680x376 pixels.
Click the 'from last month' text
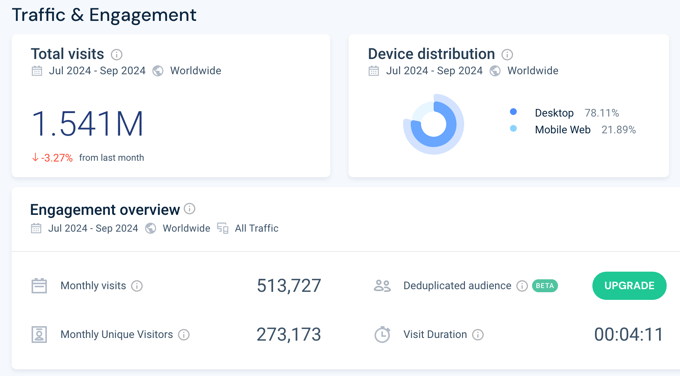[x=111, y=158]
